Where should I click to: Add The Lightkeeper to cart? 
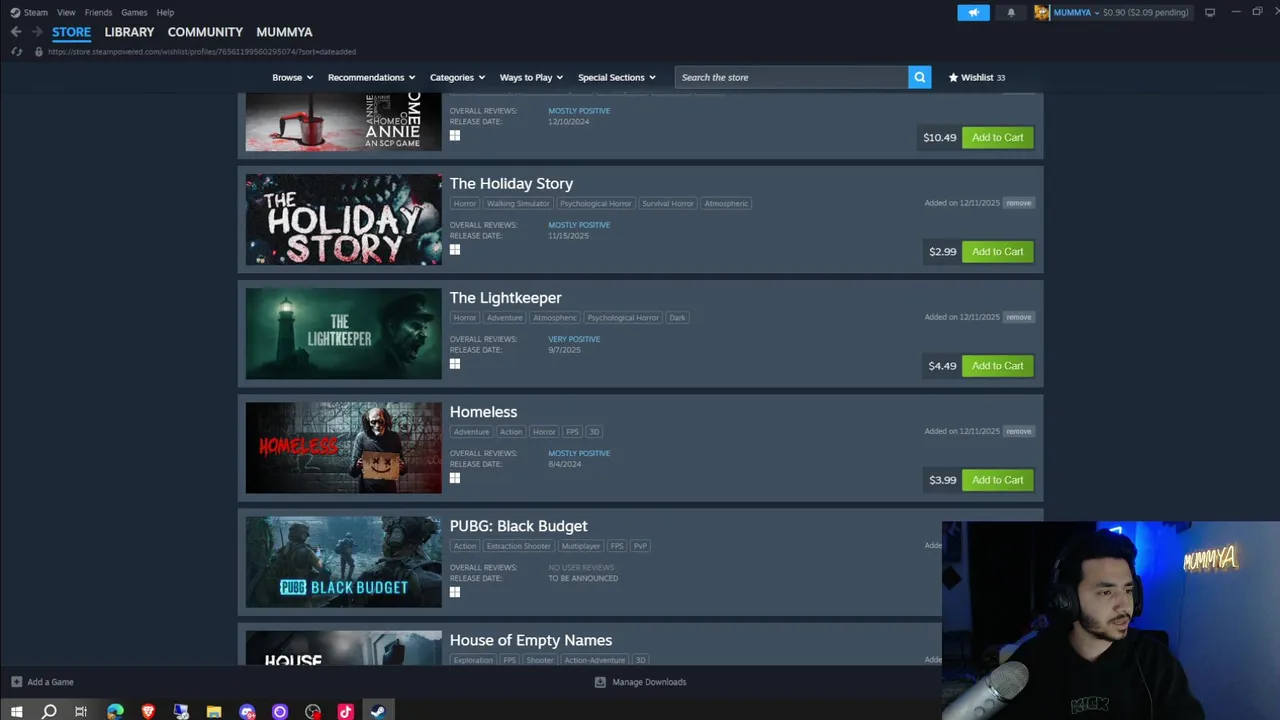click(997, 365)
